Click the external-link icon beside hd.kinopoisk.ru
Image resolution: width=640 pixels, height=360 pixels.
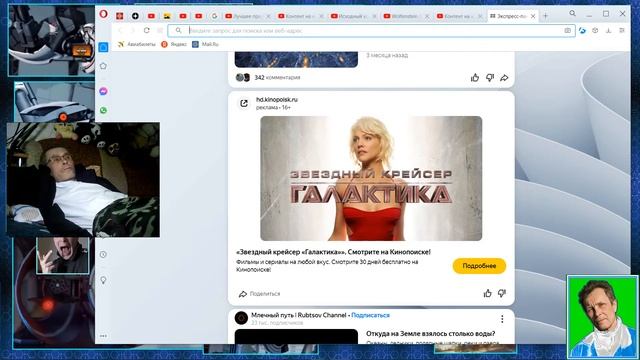tap(244, 103)
